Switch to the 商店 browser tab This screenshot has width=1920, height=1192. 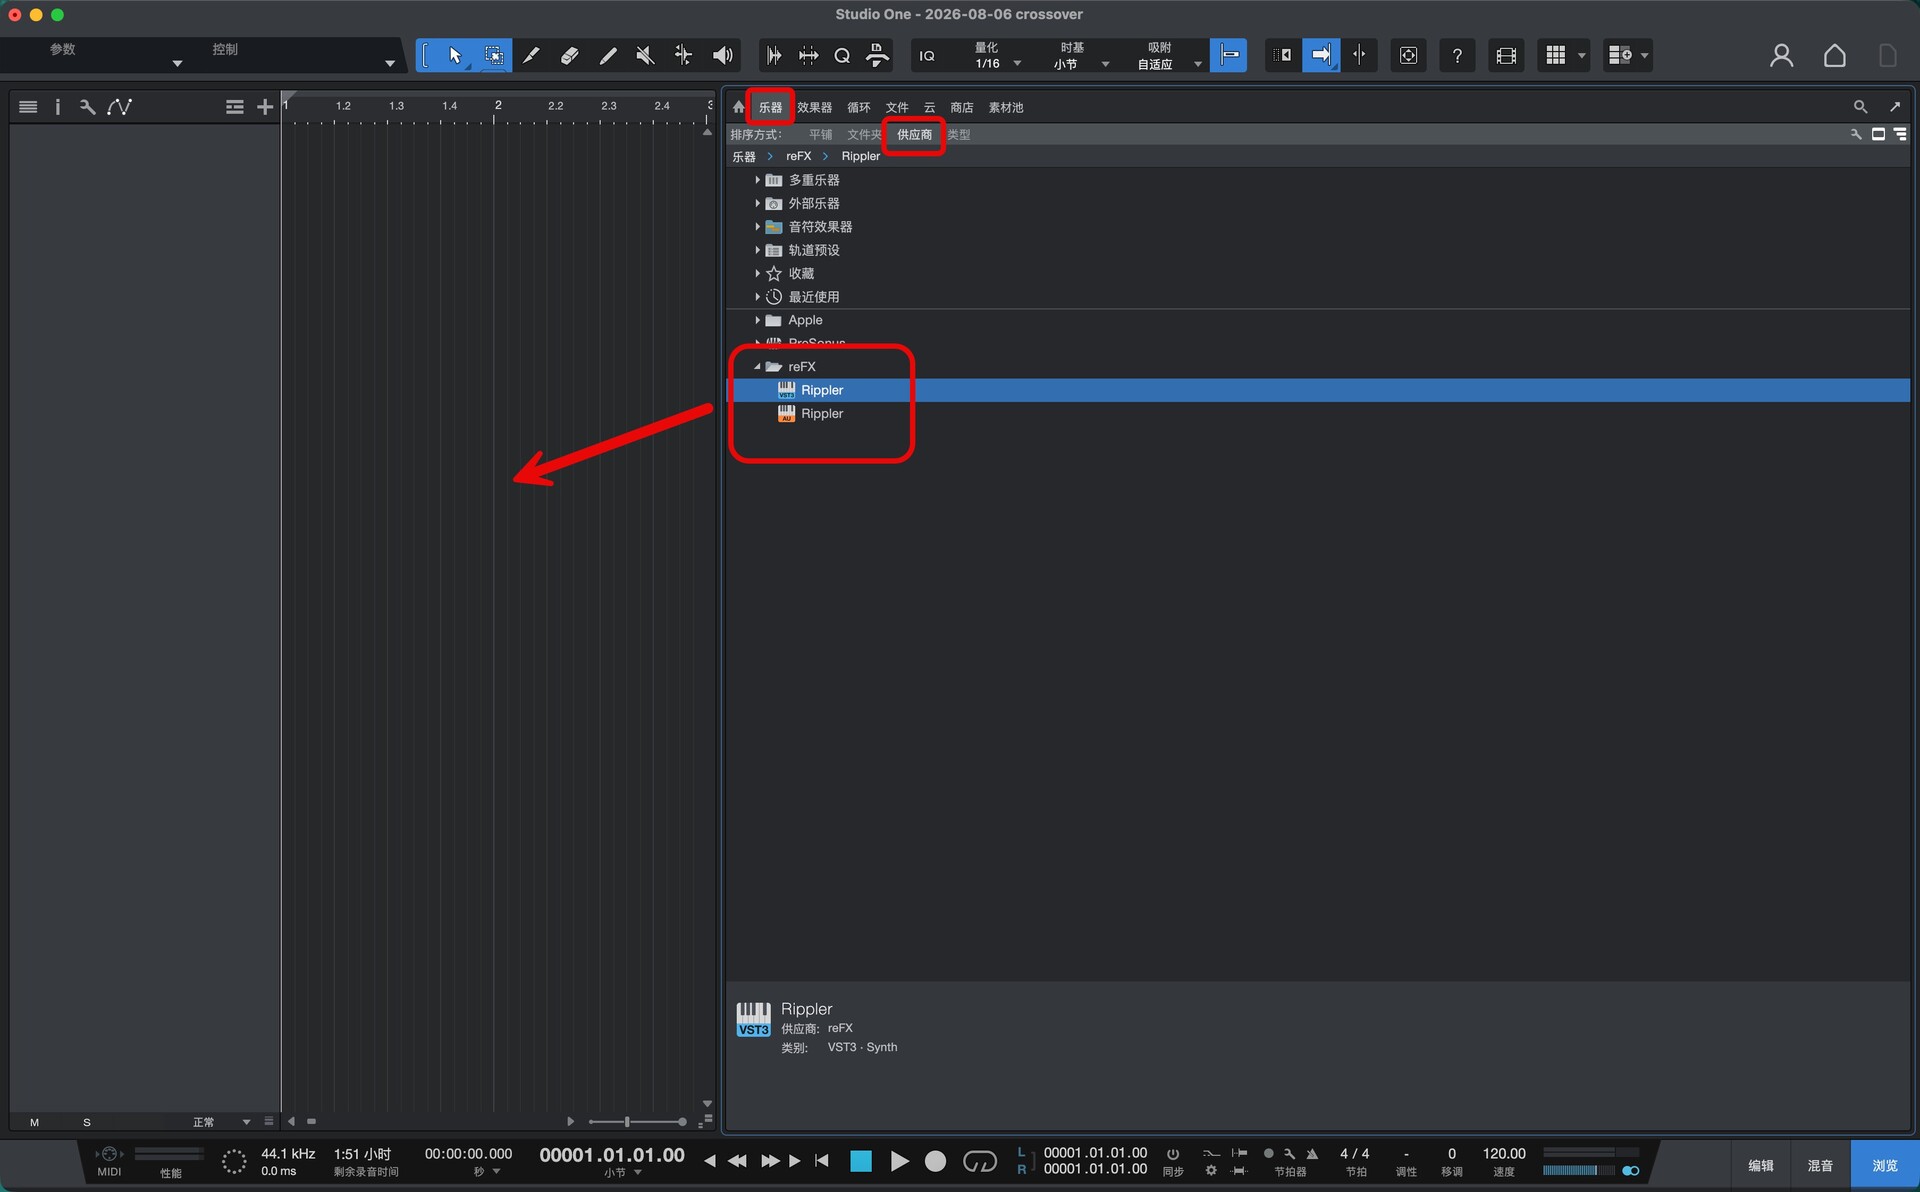click(961, 107)
